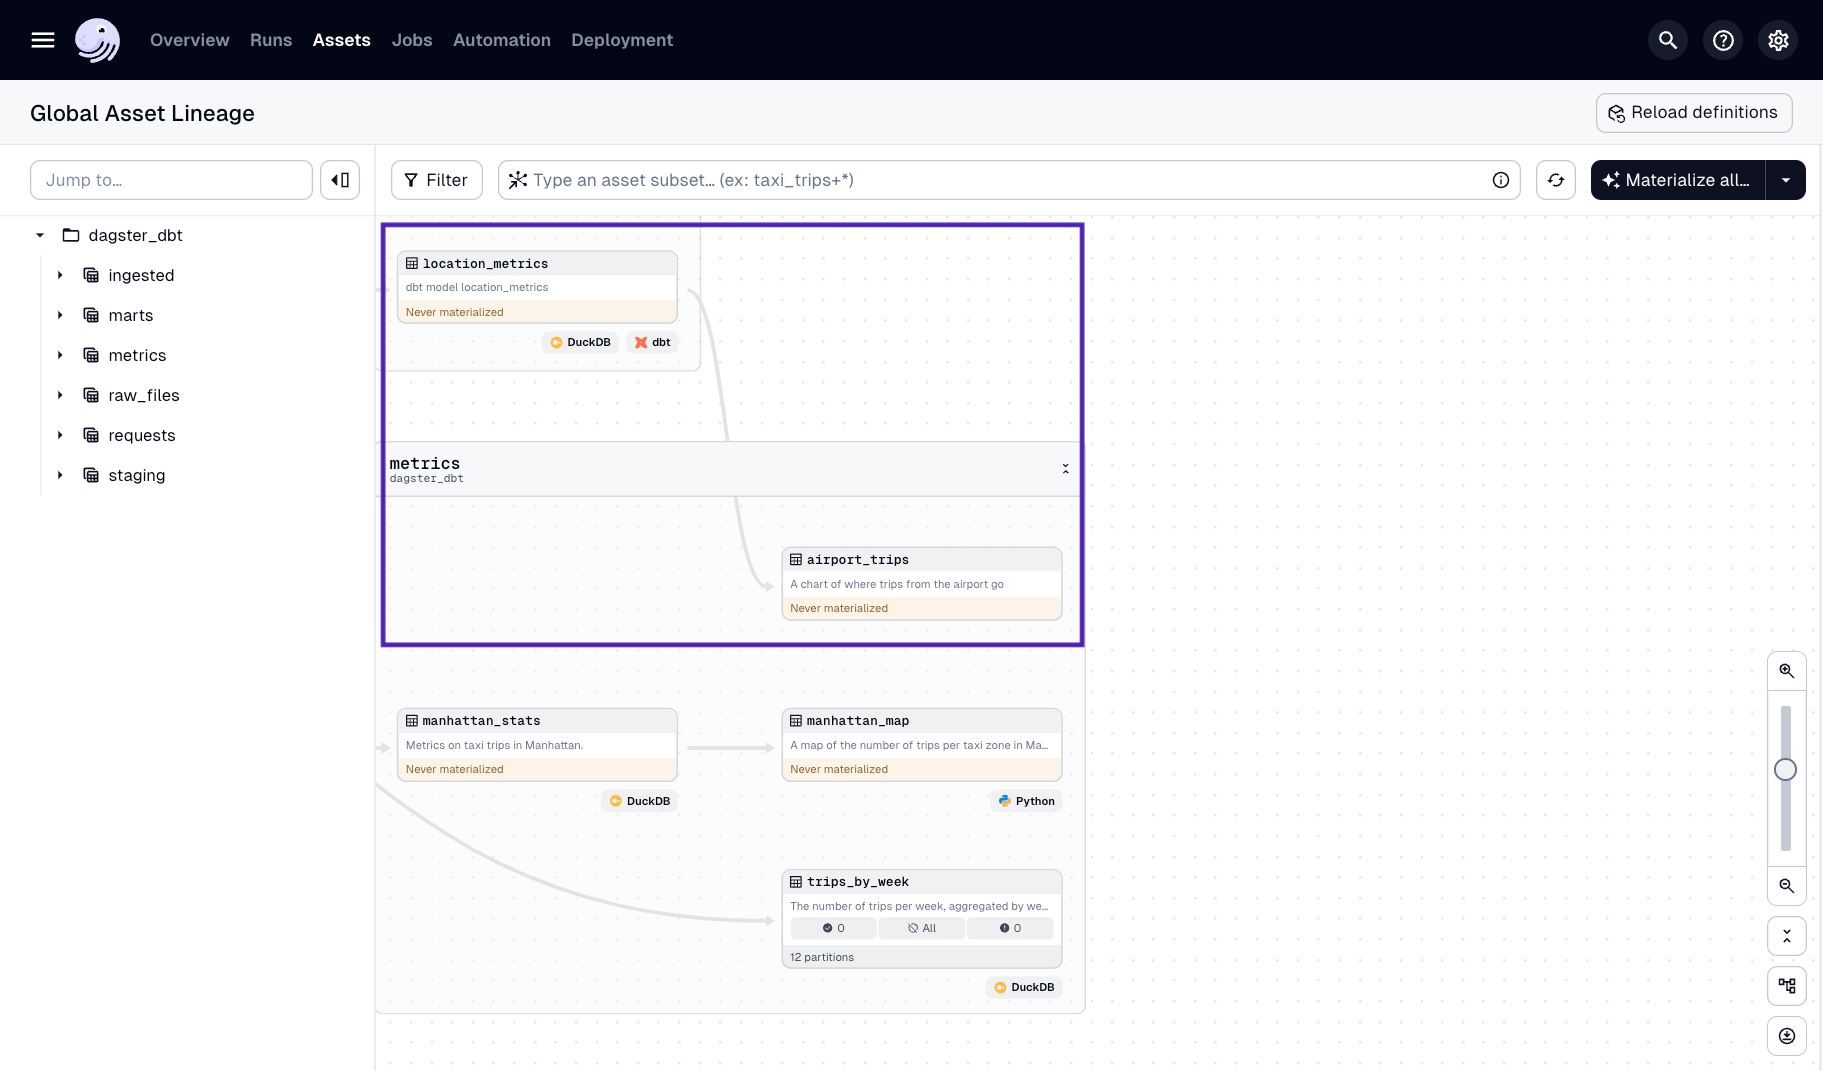The image size is (1823, 1071).
Task: Zoom out using the zoom-out magnifier icon
Action: (x=1787, y=886)
